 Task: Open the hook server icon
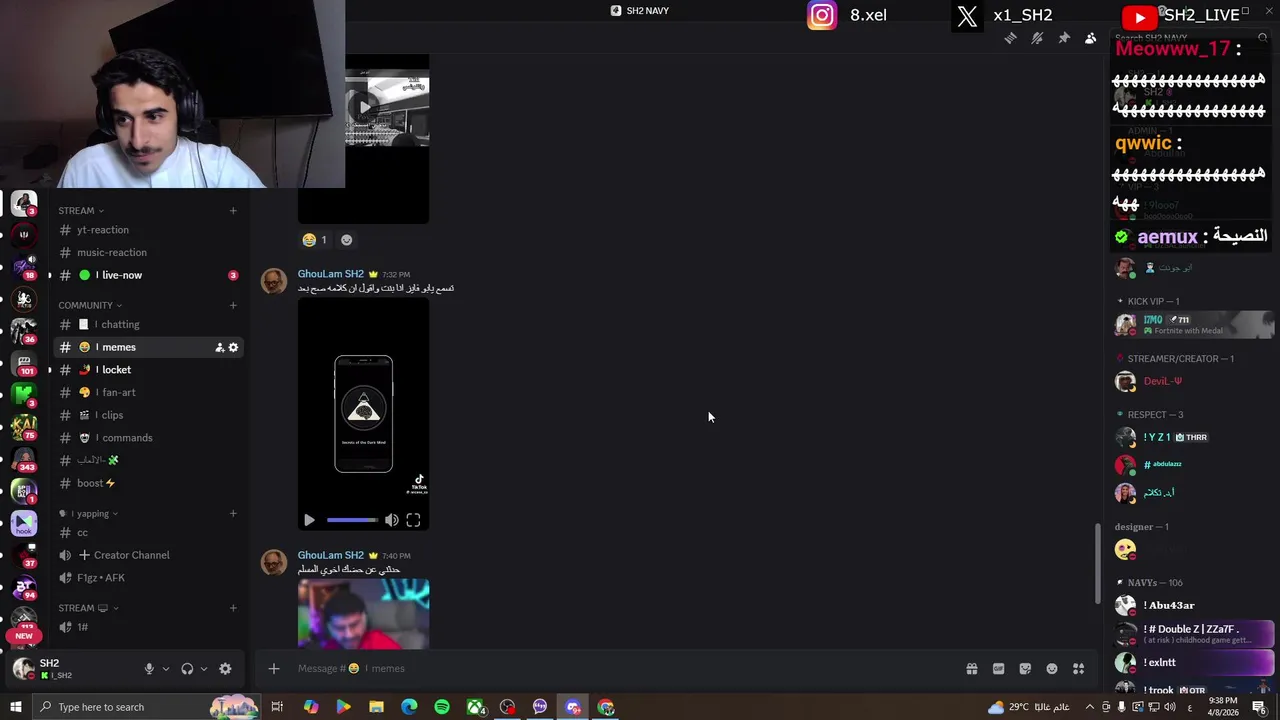[24, 523]
